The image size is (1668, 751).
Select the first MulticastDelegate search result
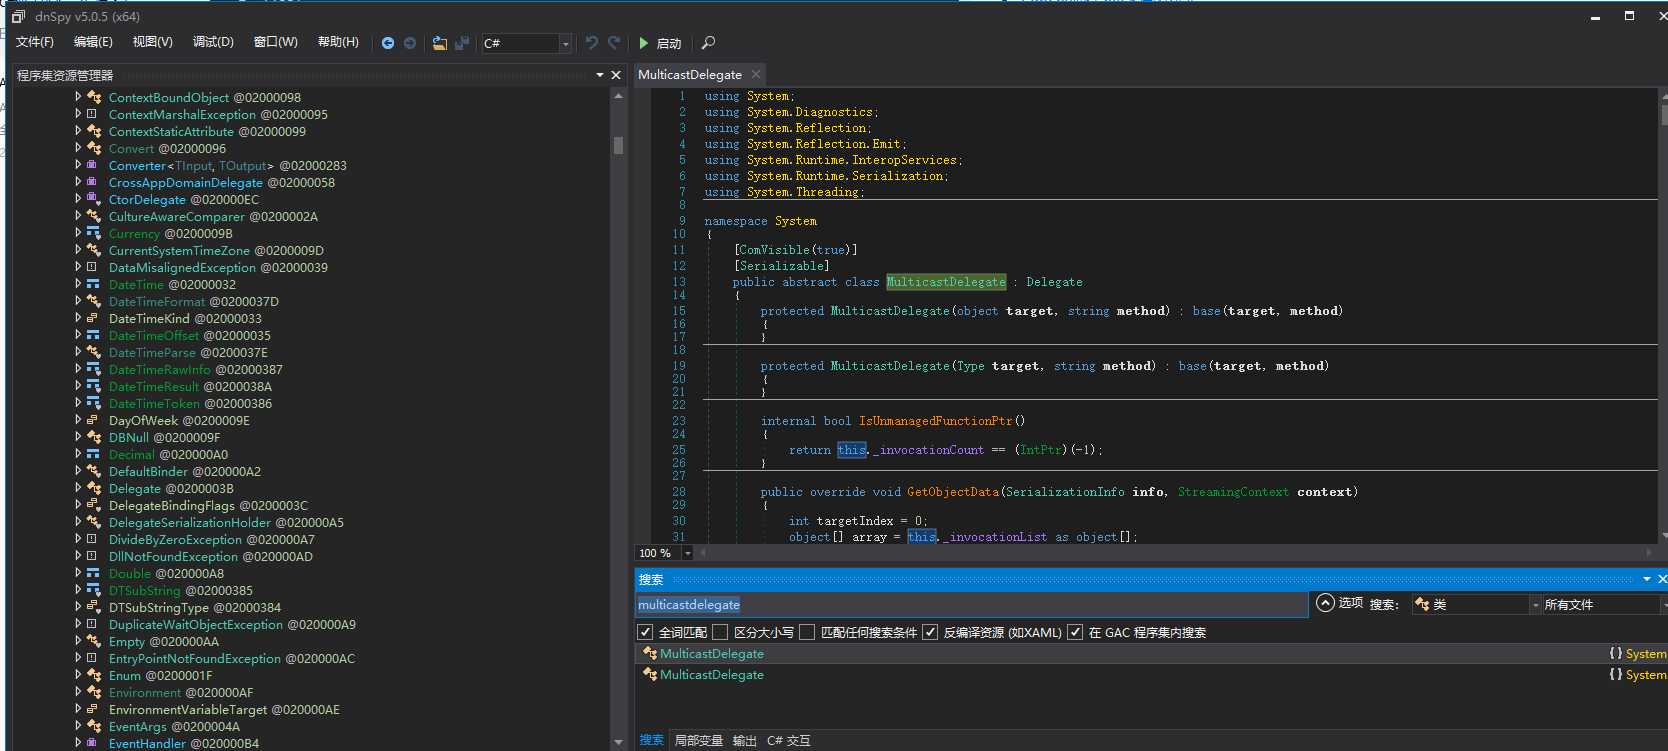point(712,654)
